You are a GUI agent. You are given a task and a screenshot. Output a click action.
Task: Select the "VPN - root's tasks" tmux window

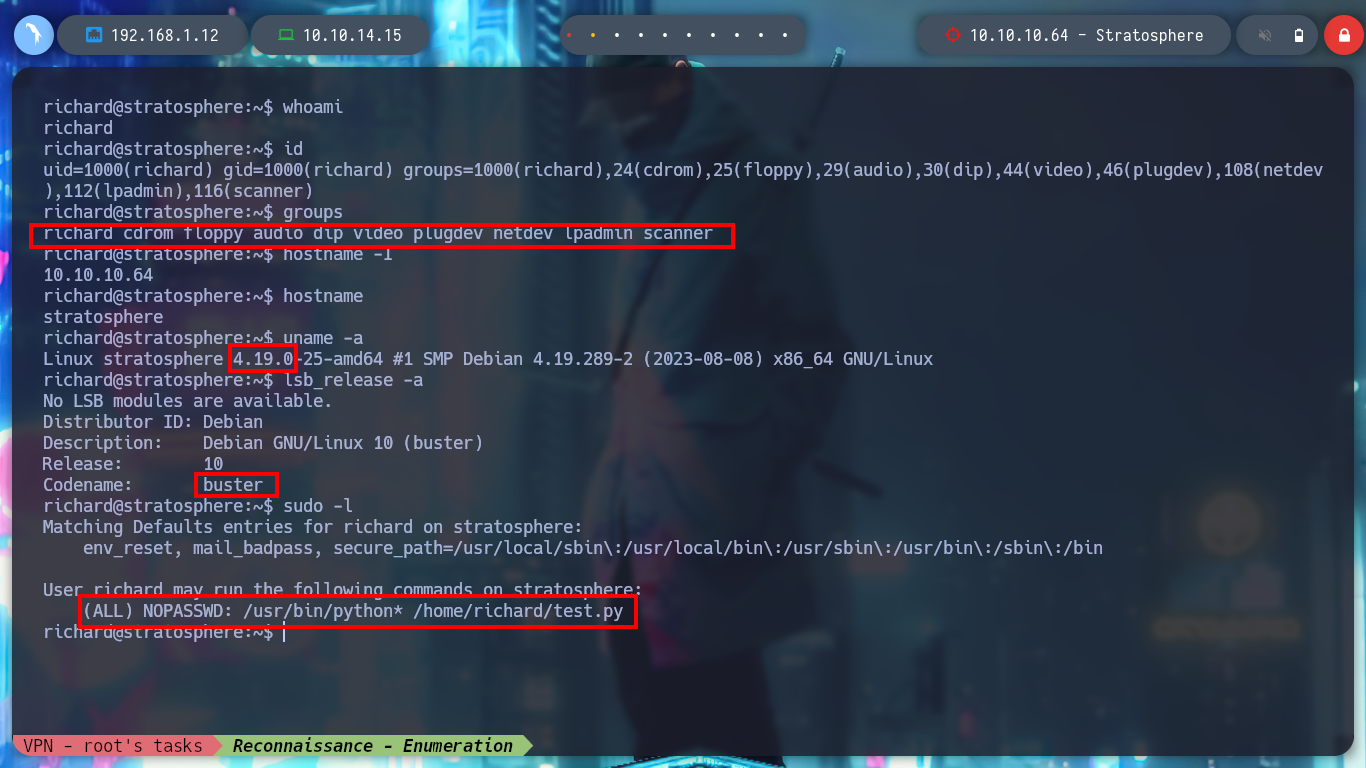pyautogui.click(x=113, y=745)
